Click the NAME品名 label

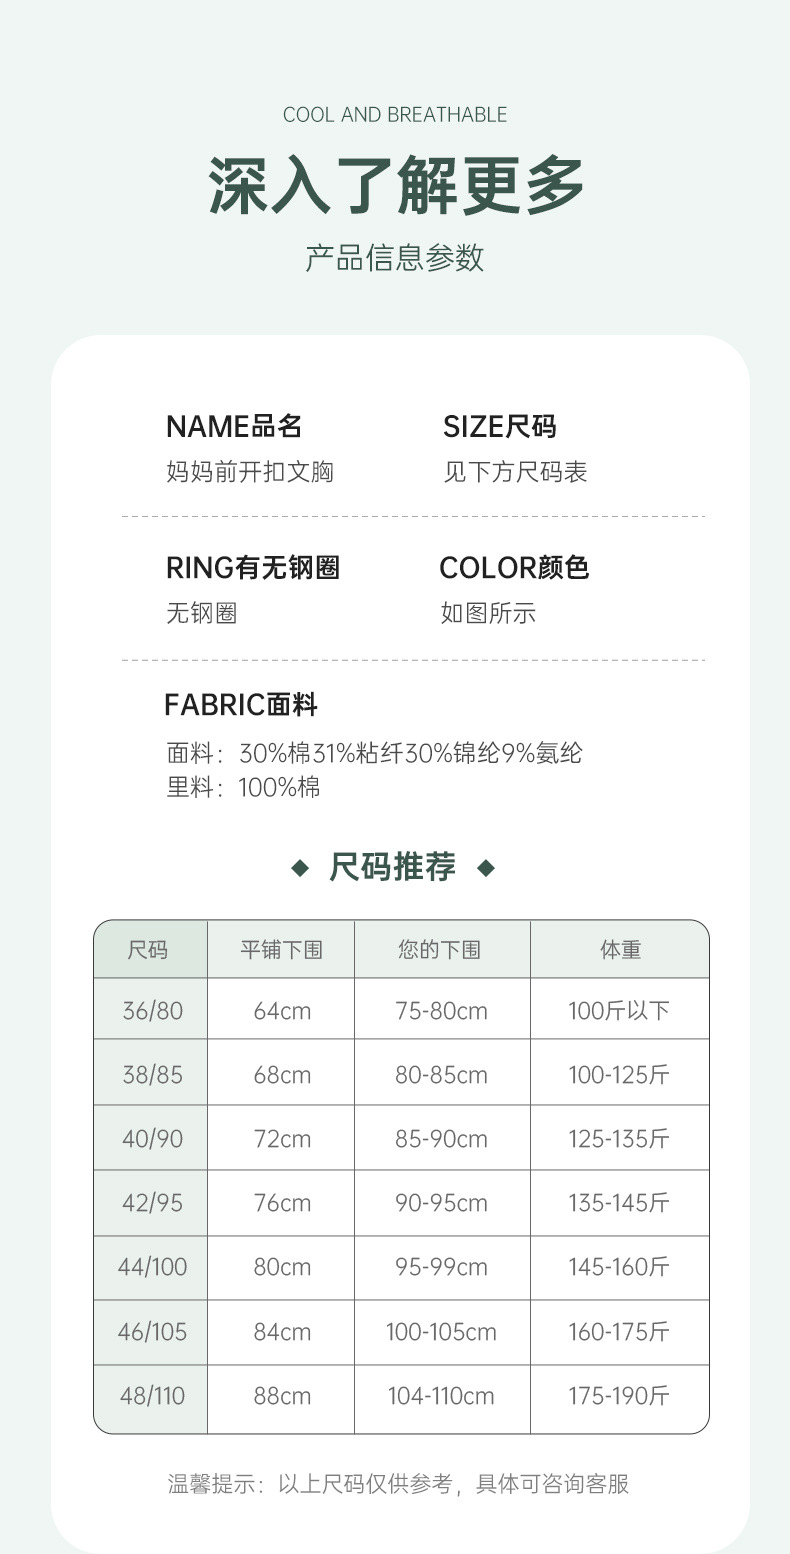point(234,427)
